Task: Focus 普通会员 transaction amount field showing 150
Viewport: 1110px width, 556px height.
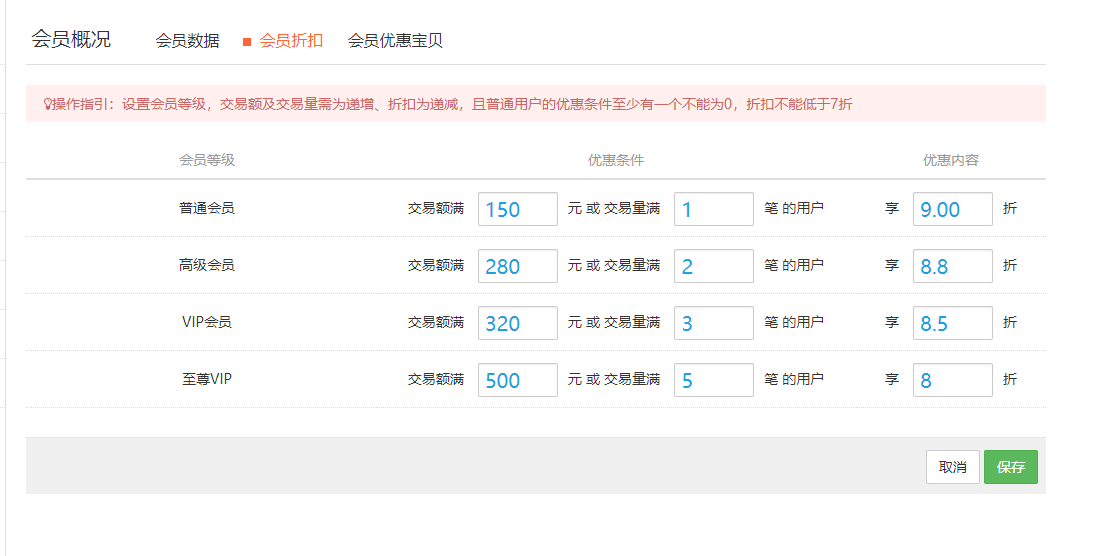Action: pyautogui.click(x=517, y=209)
